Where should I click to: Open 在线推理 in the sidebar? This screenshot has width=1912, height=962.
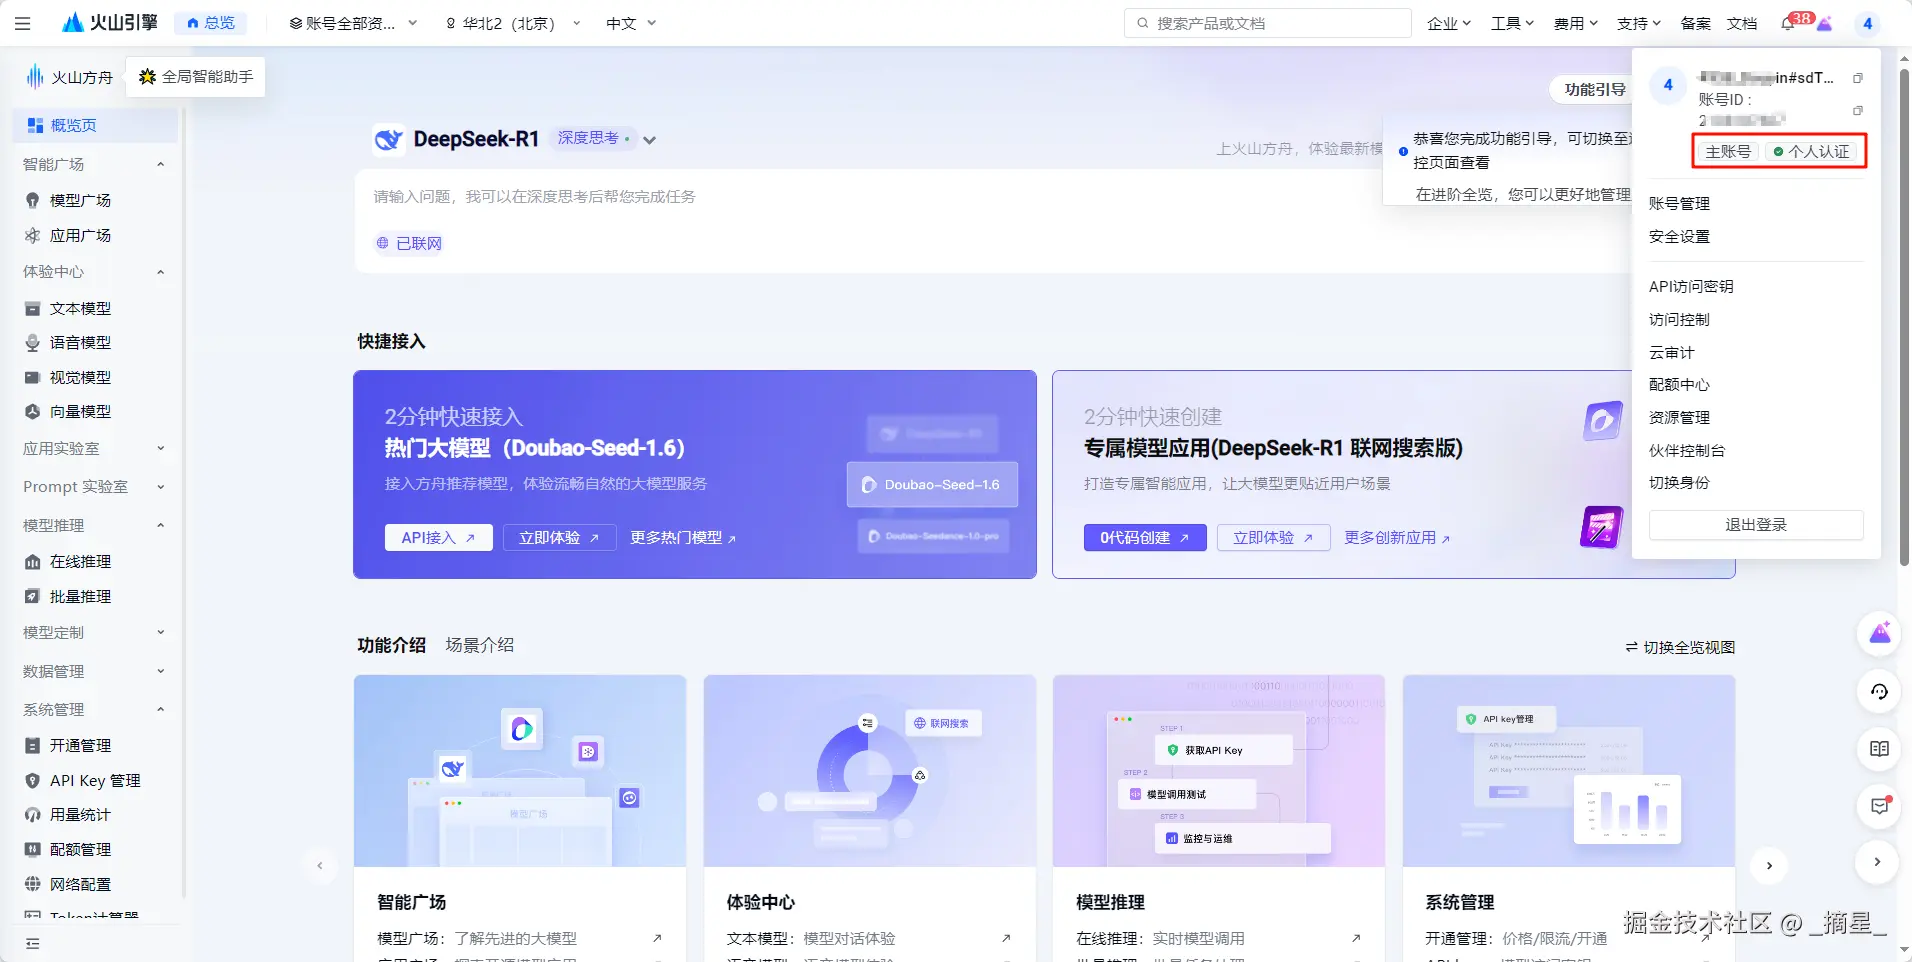click(81, 561)
